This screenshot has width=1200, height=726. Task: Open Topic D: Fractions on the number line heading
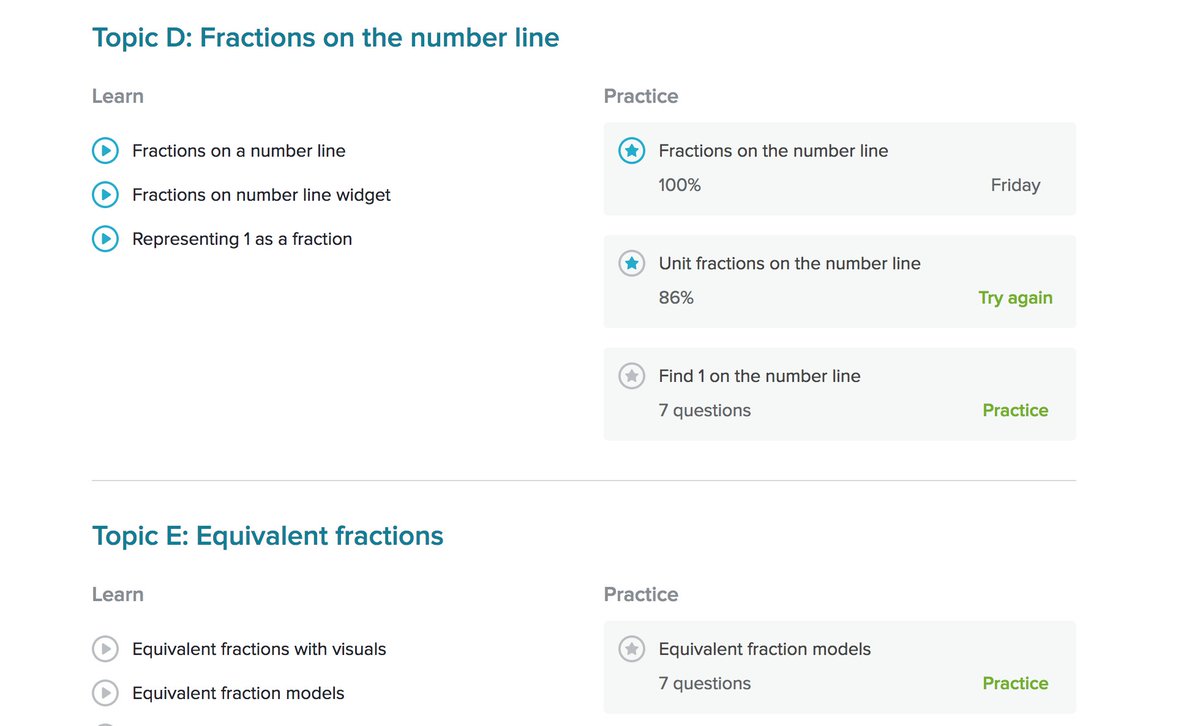pos(325,38)
